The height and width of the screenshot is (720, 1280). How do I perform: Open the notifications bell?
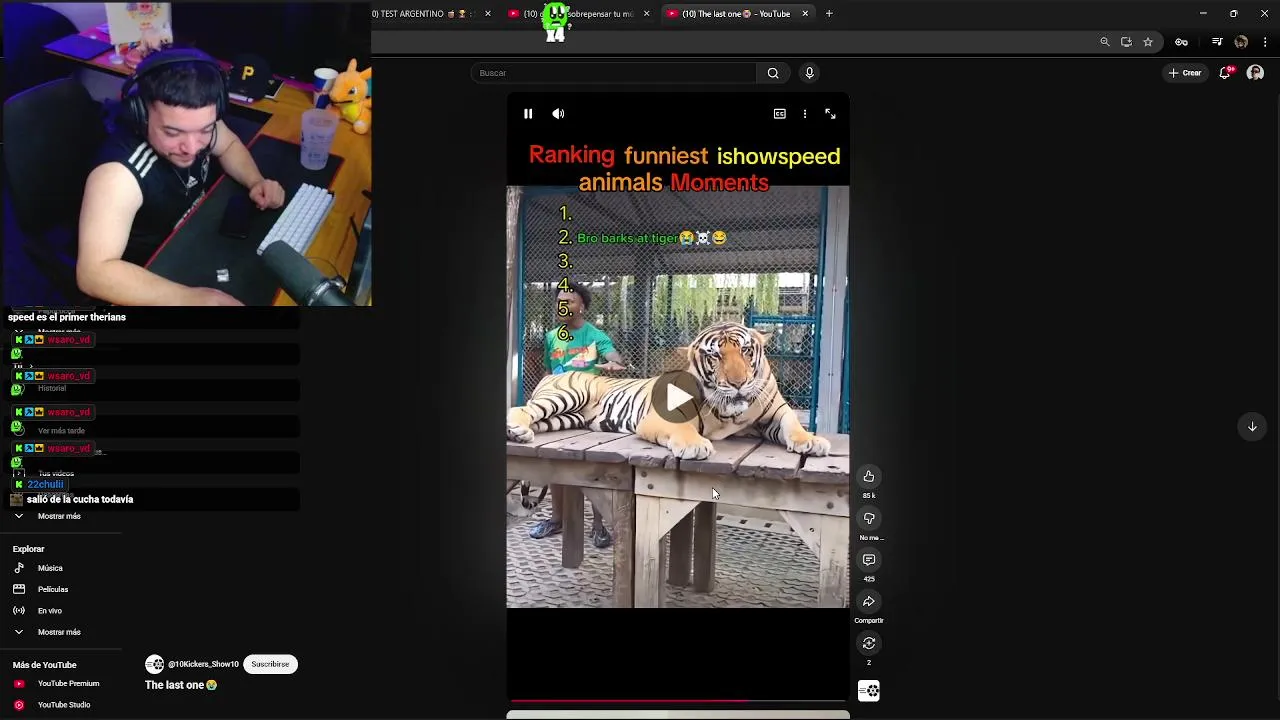[1225, 73]
